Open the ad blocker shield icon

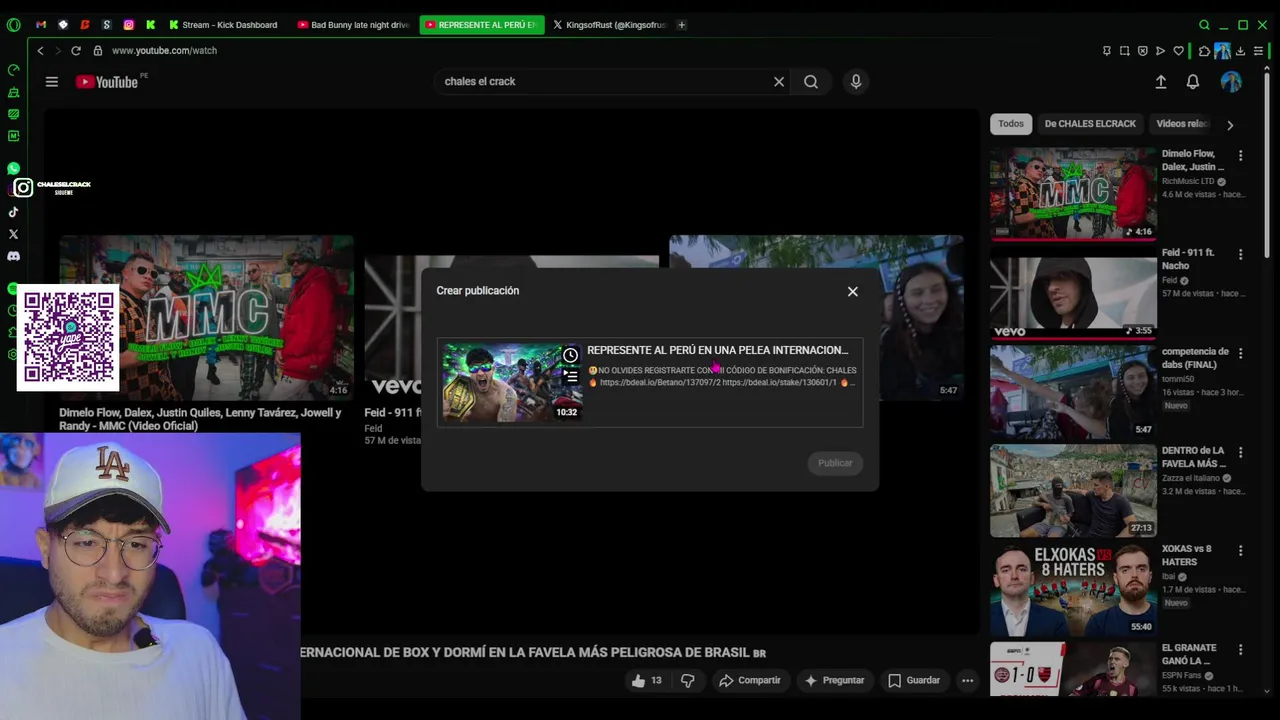click(1142, 51)
